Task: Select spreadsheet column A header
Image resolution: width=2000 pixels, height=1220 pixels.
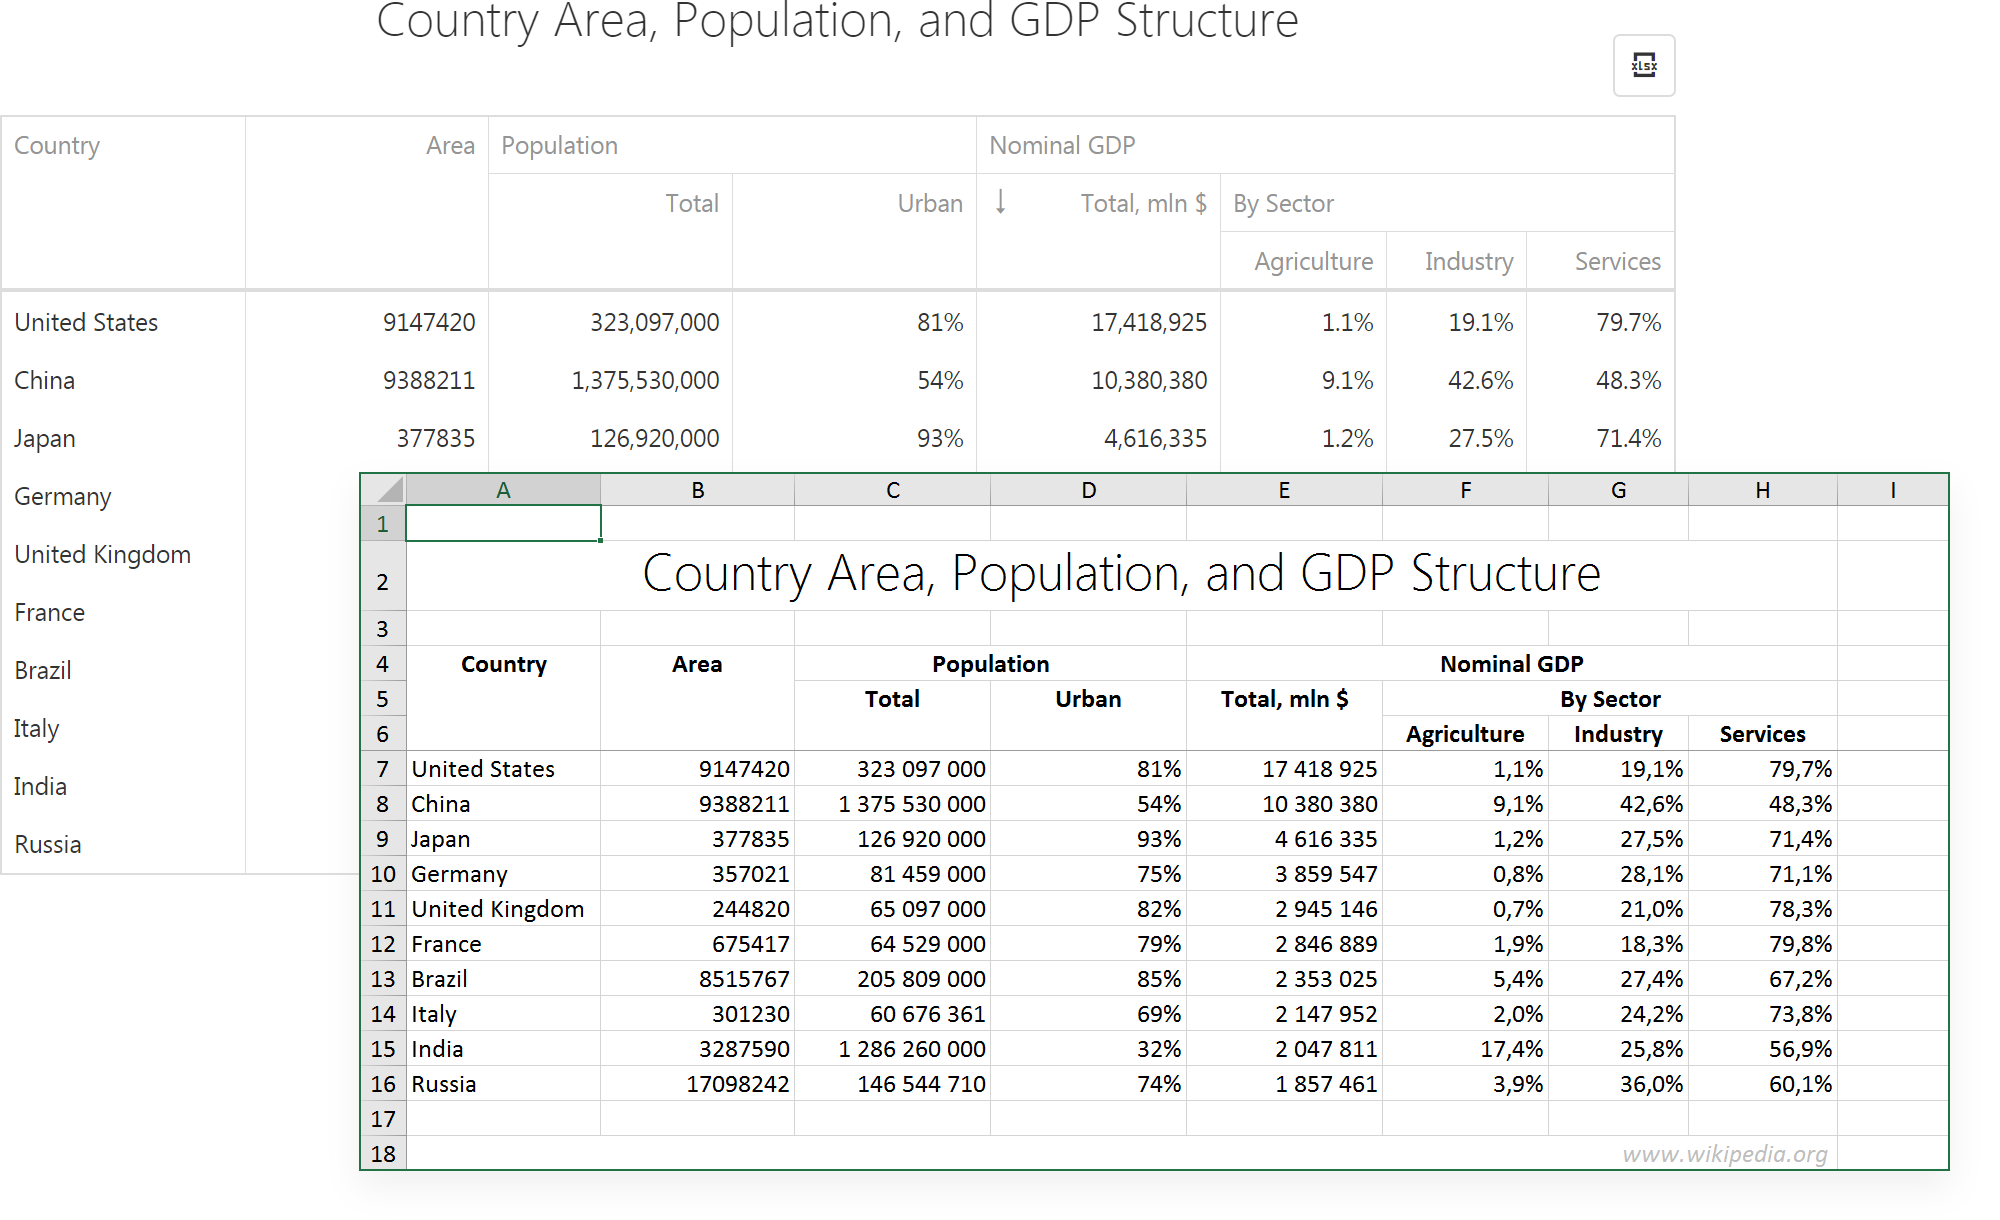Action: (x=503, y=490)
